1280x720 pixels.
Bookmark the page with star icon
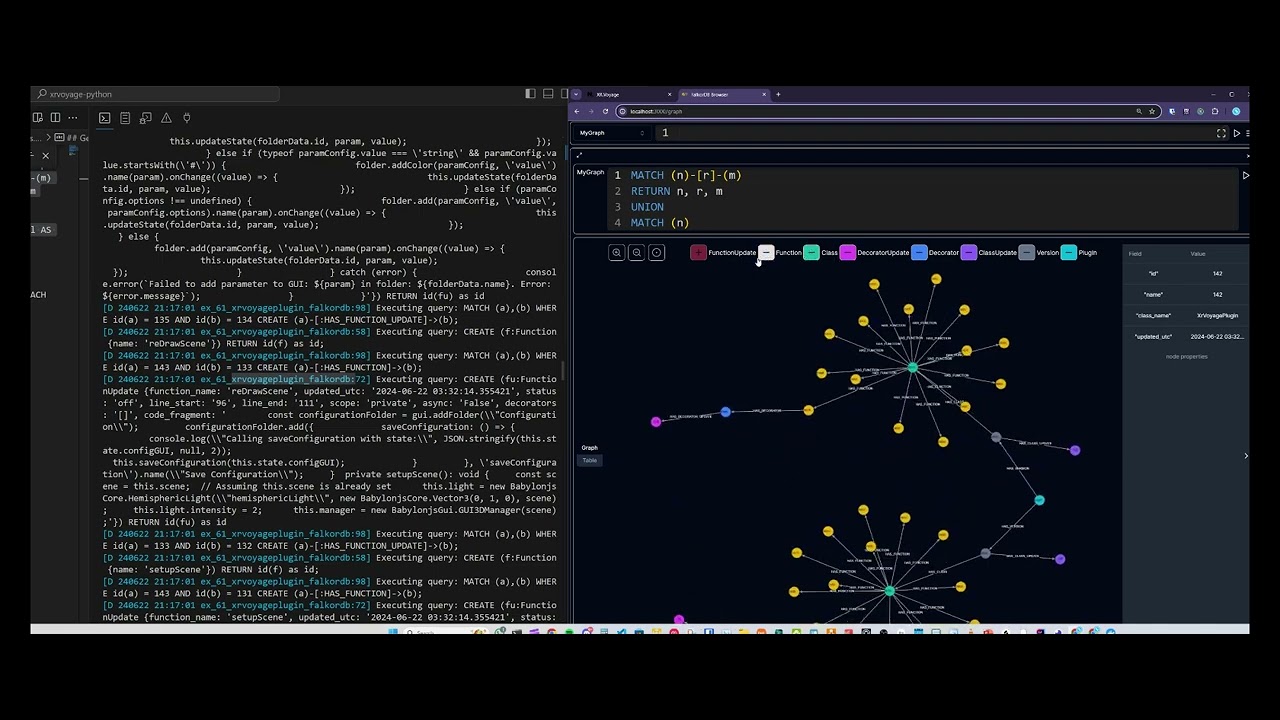point(1152,111)
